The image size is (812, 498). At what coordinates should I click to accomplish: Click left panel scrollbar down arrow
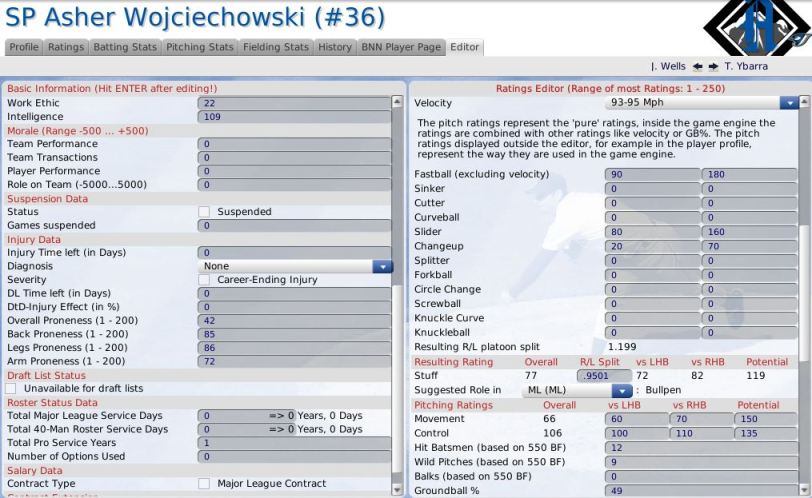[397, 489]
